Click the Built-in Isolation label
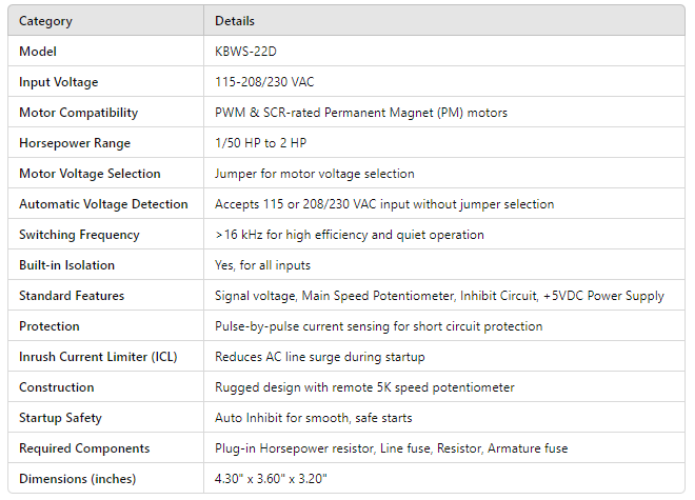Viewport: 695px width, 500px height. point(67,265)
